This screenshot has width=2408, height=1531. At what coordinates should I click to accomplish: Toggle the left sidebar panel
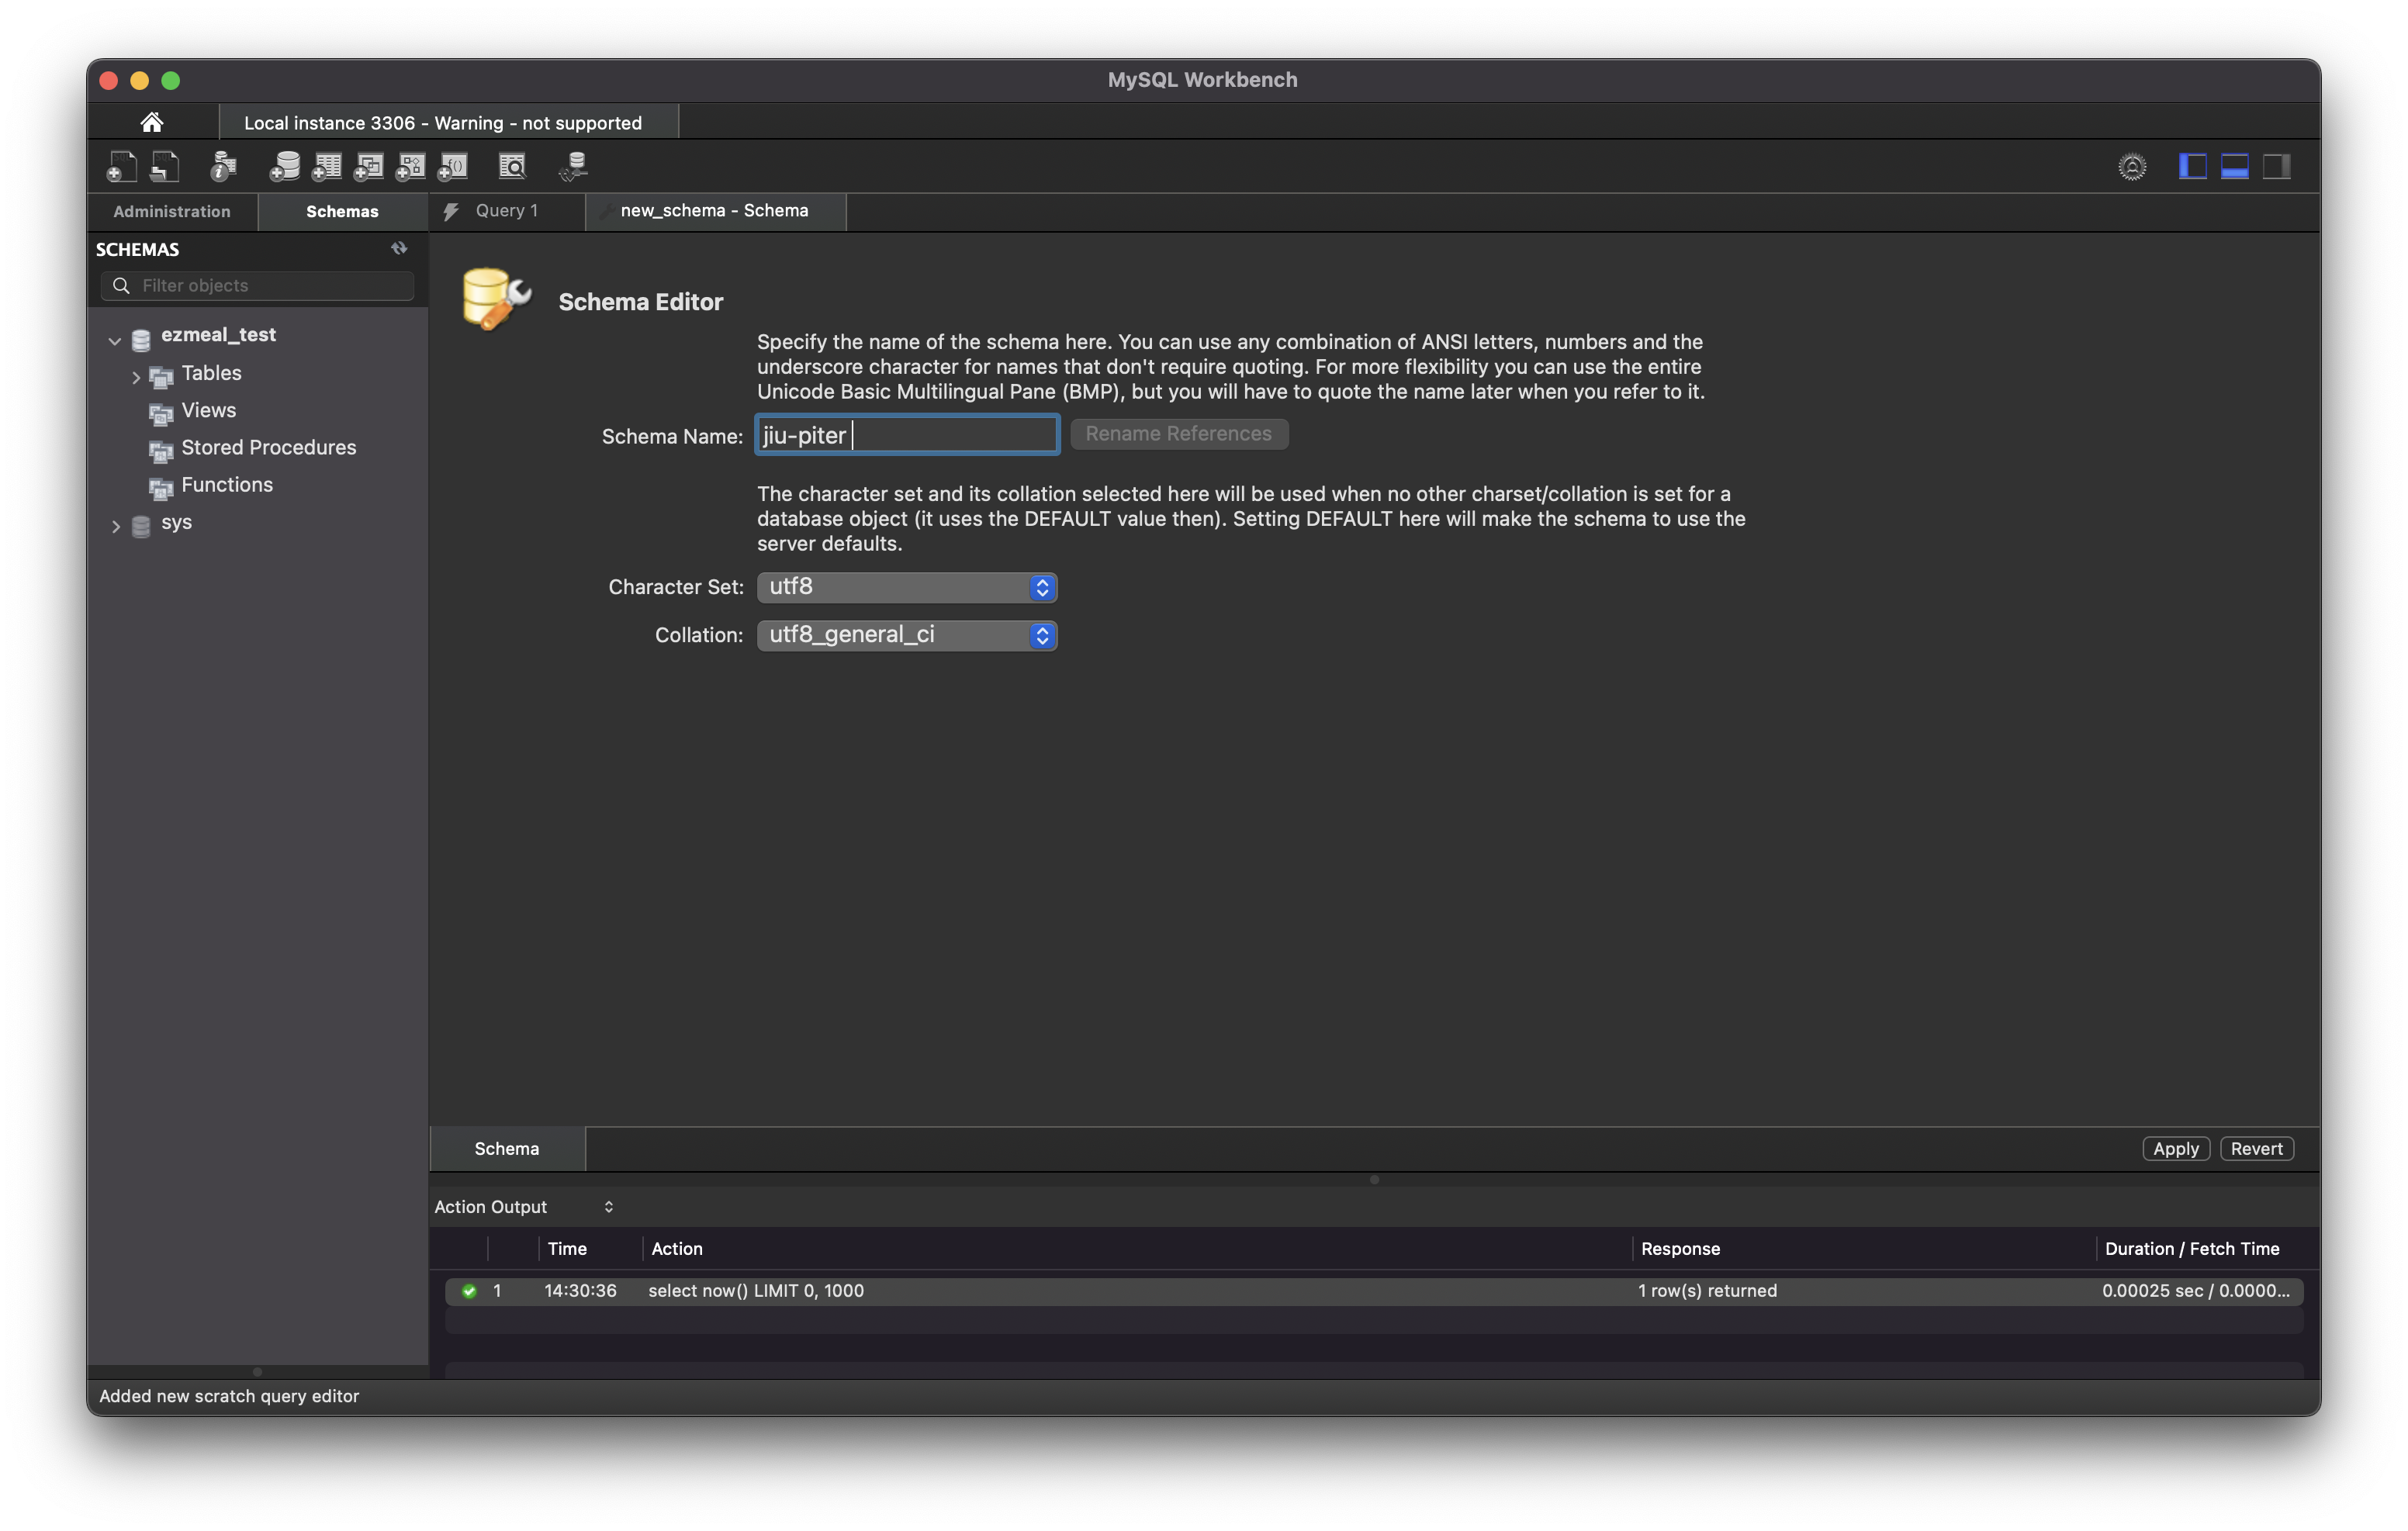[2192, 166]
